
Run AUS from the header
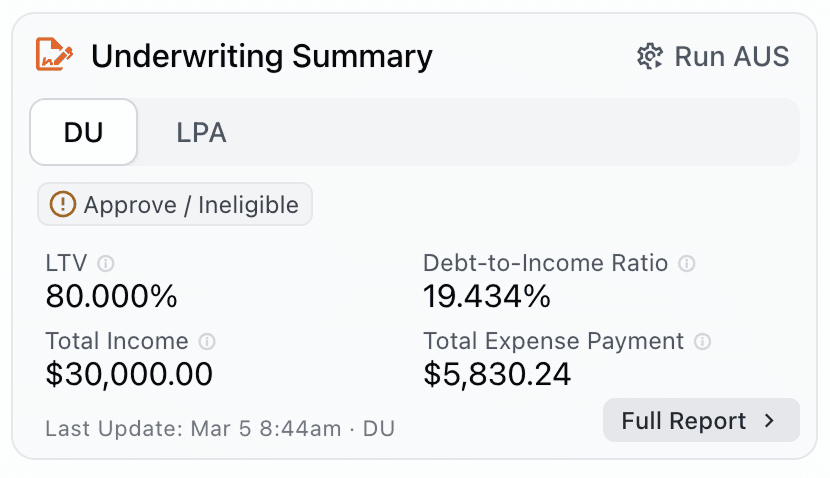coord(713,56)
